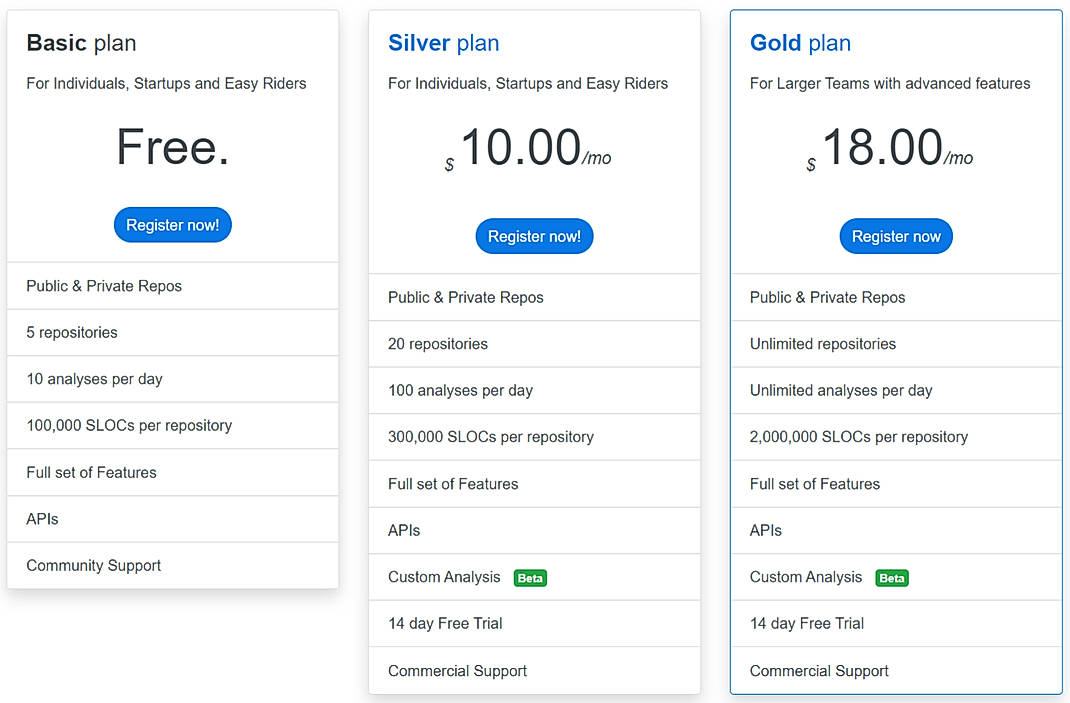
Task: Click the Beta badge next to Silver Custom Analysis
Action: (x=530, y=578)
